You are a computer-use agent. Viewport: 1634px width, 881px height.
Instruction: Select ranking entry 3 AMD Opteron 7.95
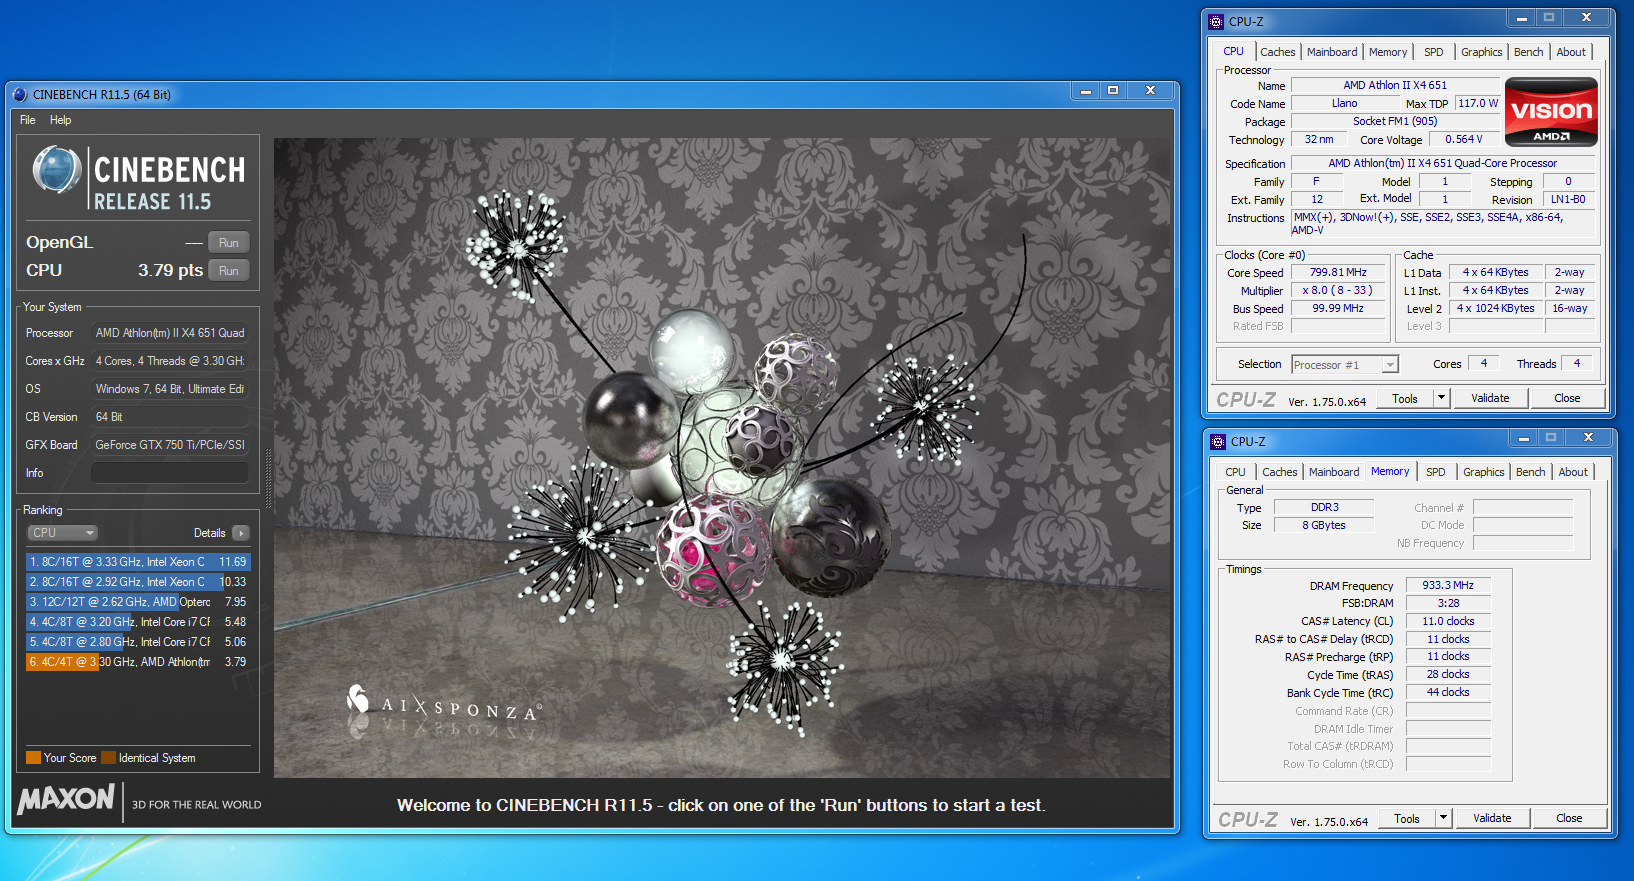click(x=138, y=602)
